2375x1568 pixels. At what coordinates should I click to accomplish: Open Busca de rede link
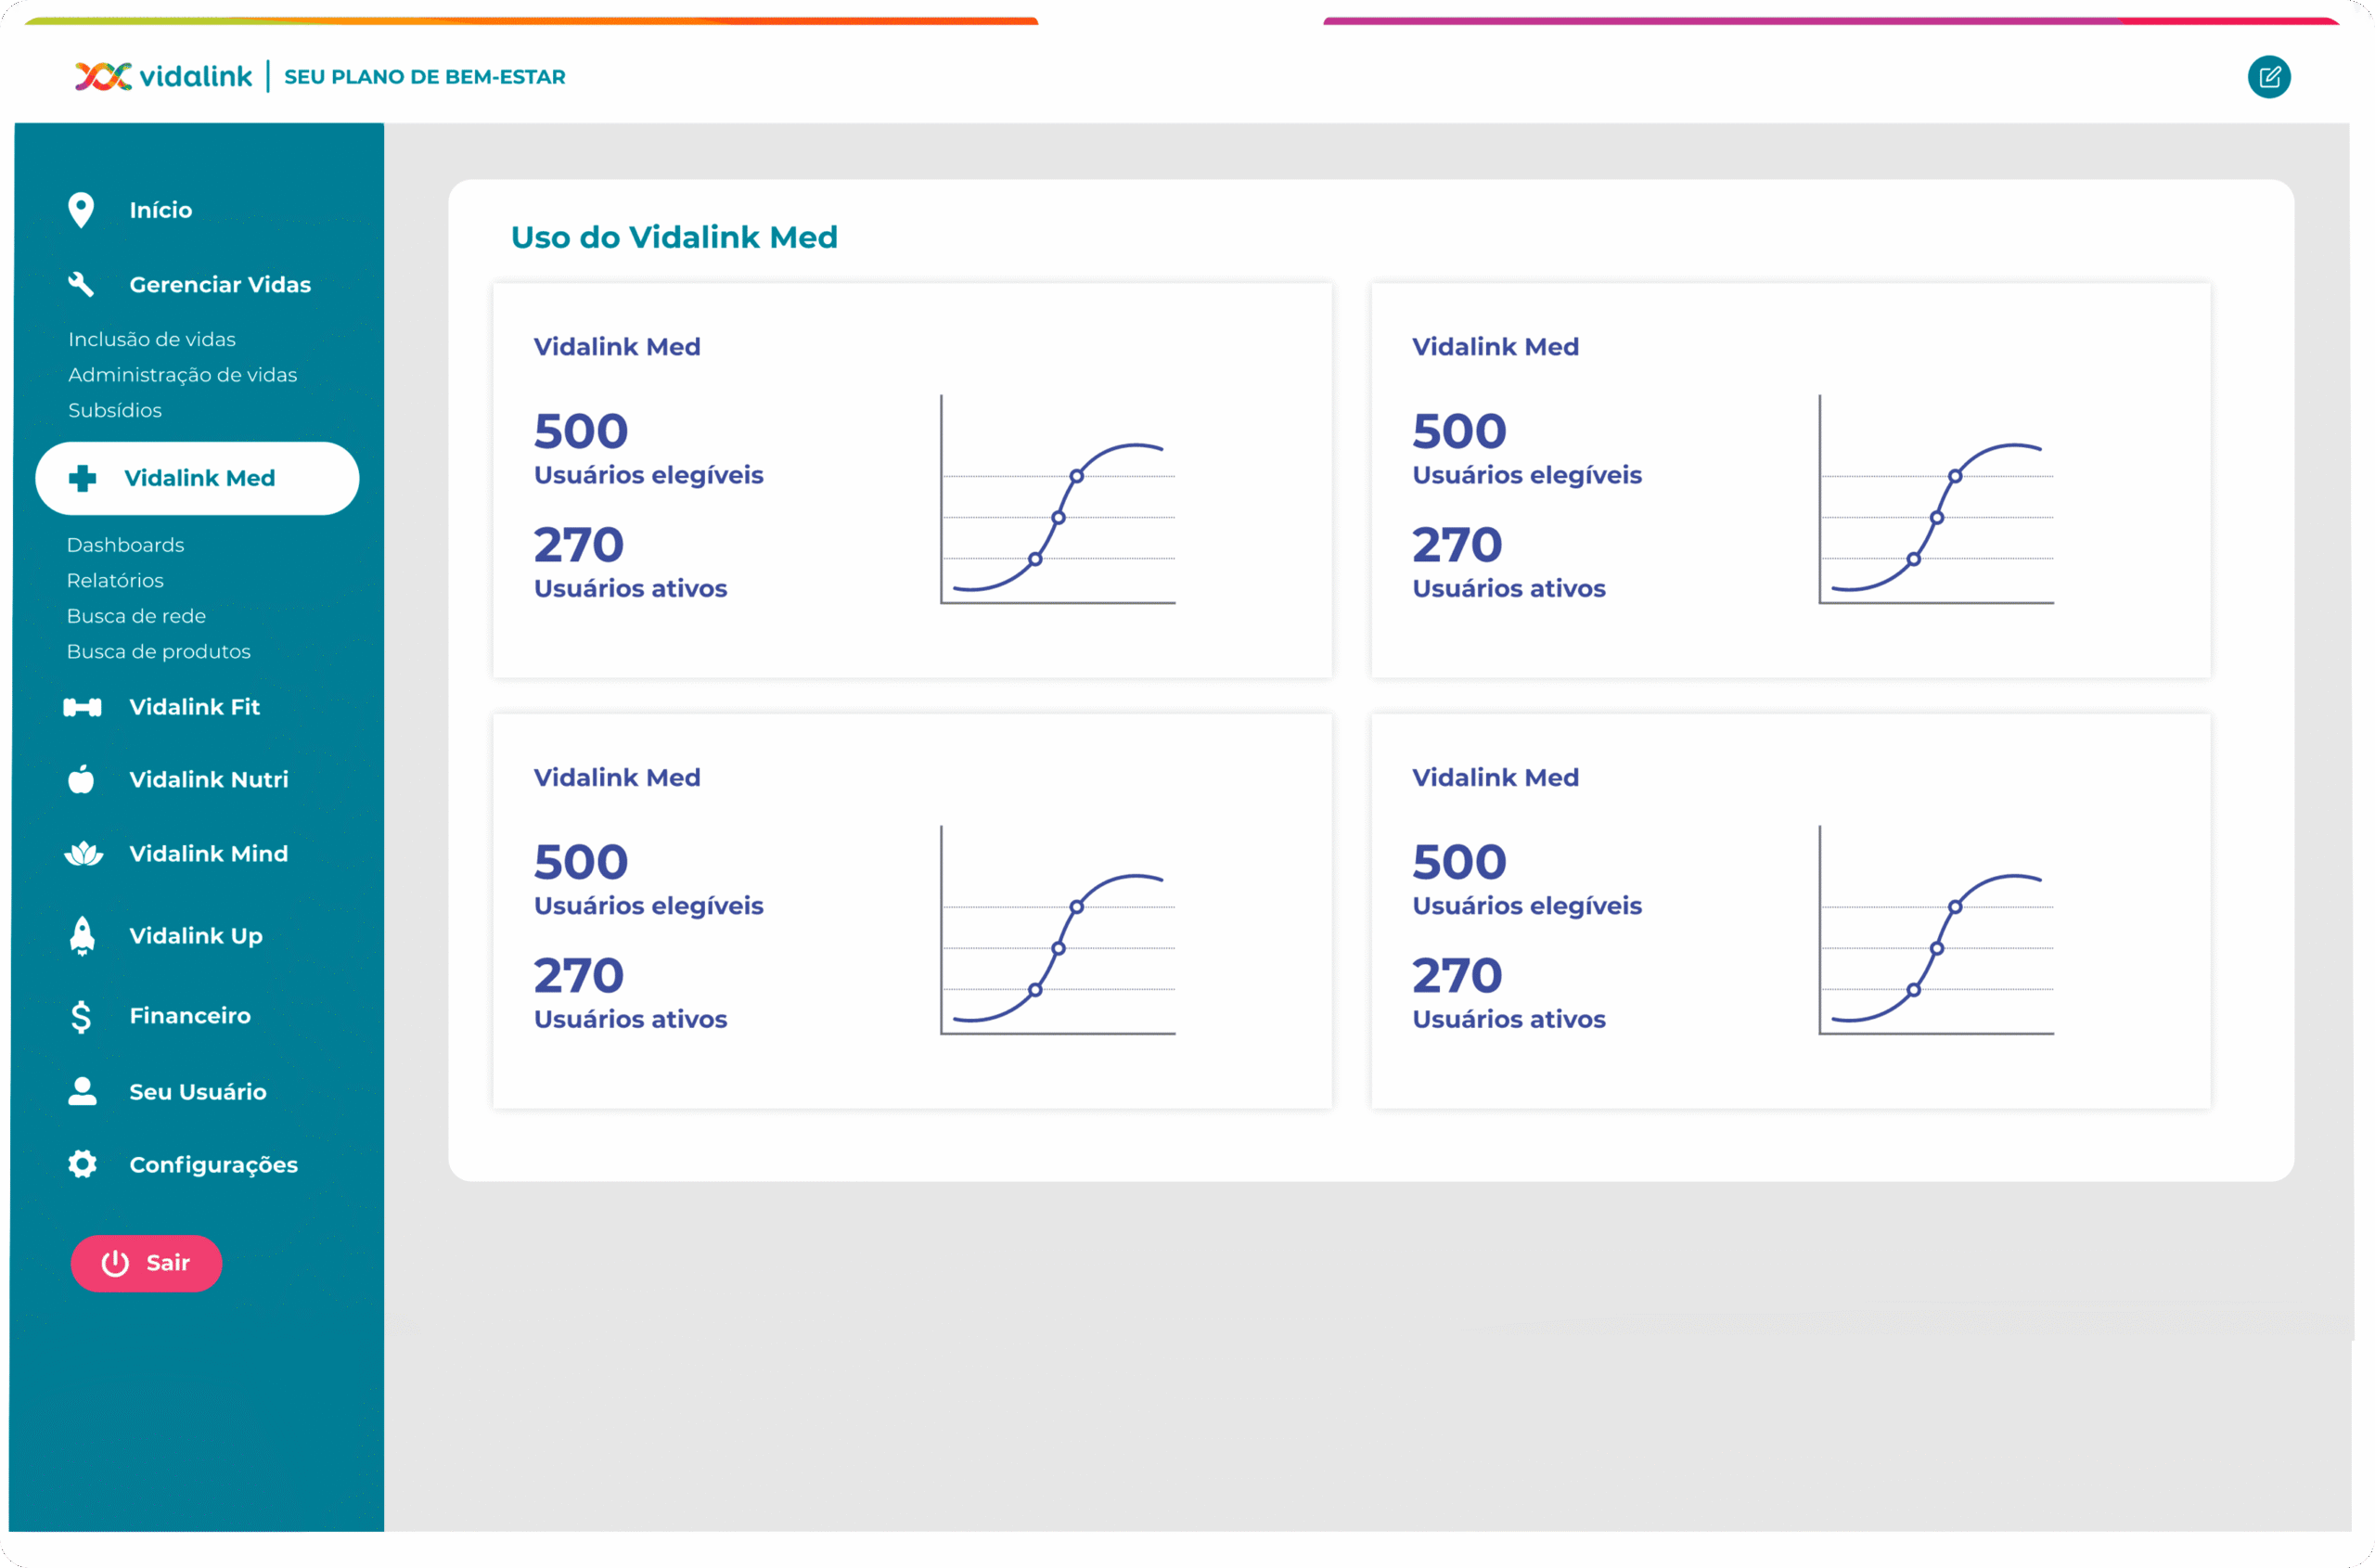[136, 616]
